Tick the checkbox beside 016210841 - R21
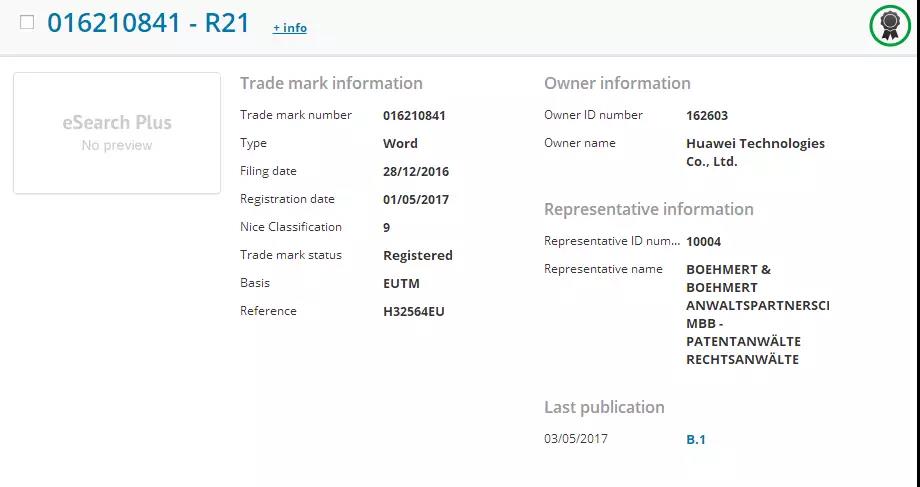 click(27, 22)
